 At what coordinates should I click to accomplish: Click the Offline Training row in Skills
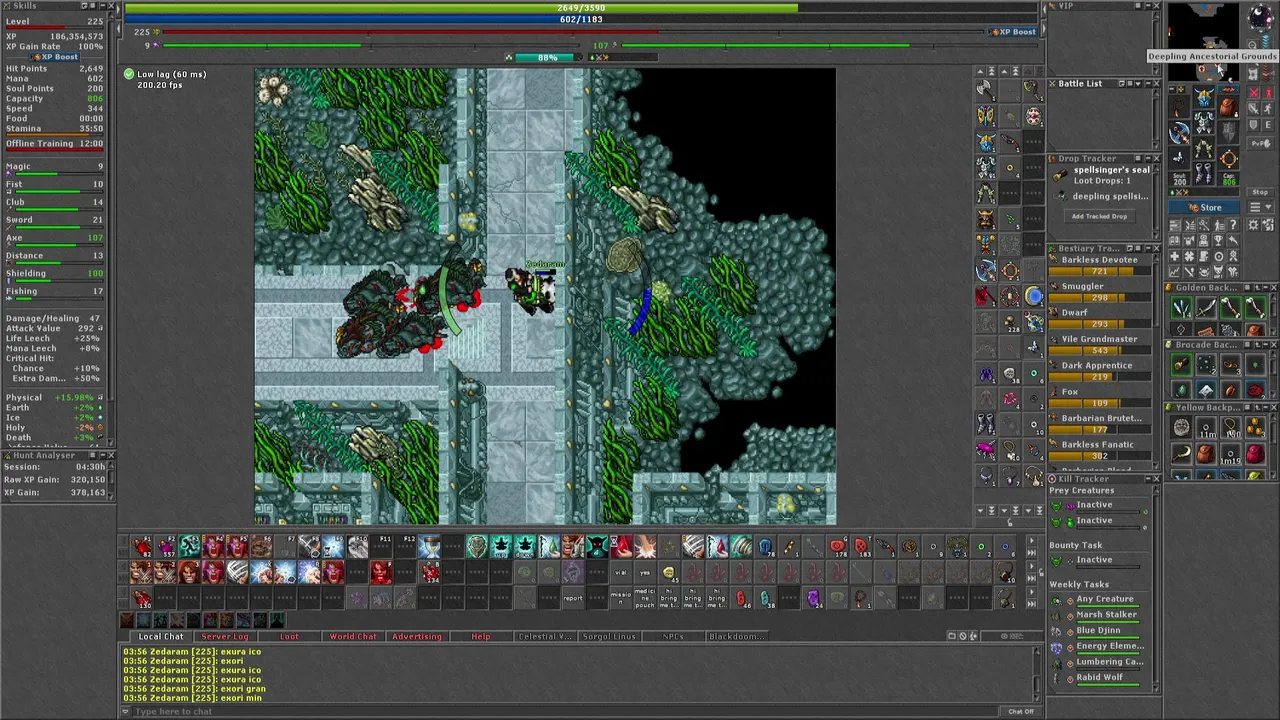pyautogui.click(x=54, y=143)
